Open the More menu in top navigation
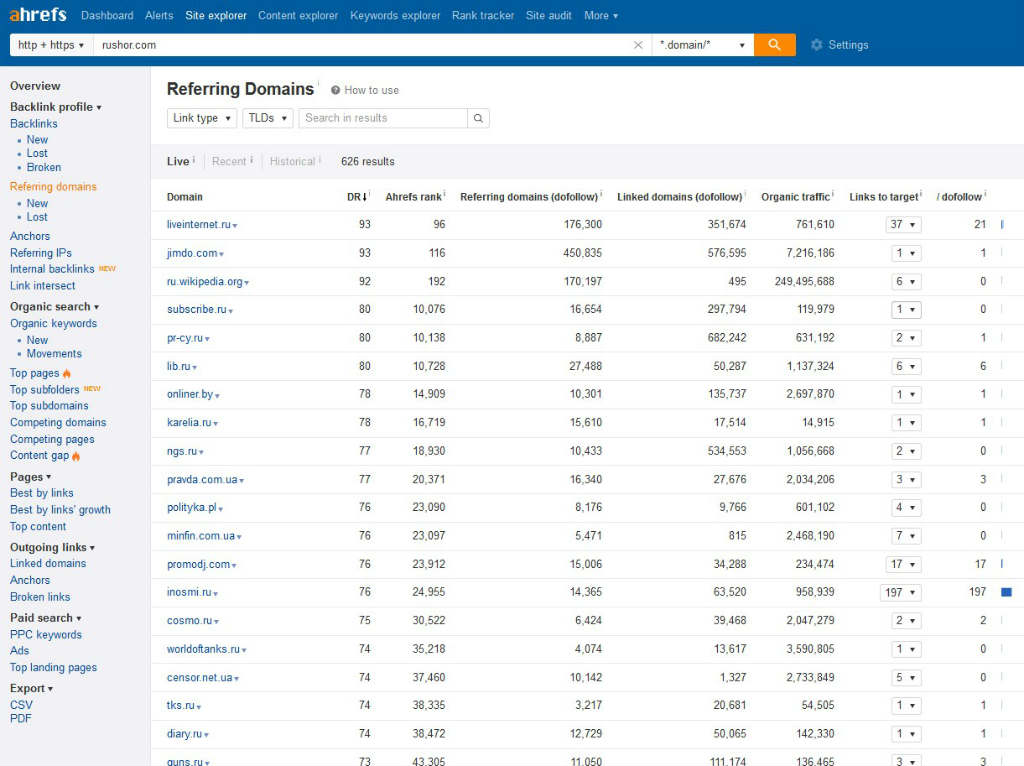This screenshot has height=766, width=1024. (x=600, y=15)
